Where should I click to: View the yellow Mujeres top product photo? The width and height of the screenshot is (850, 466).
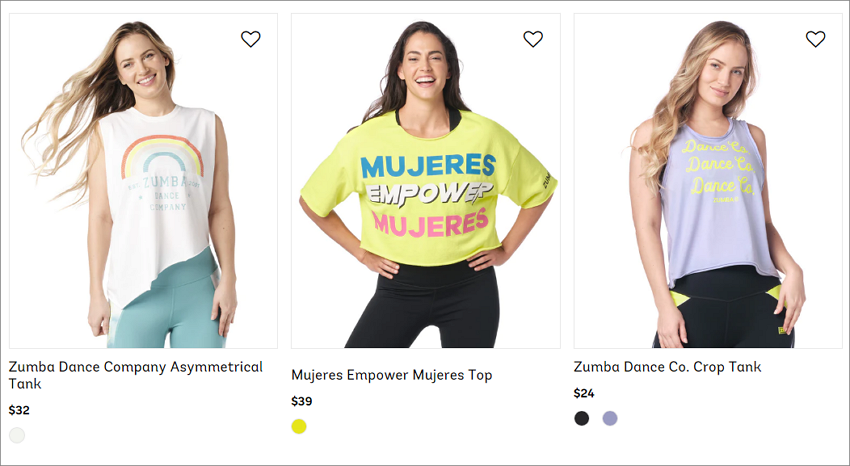pyautogui.click(x=426, y=181)
